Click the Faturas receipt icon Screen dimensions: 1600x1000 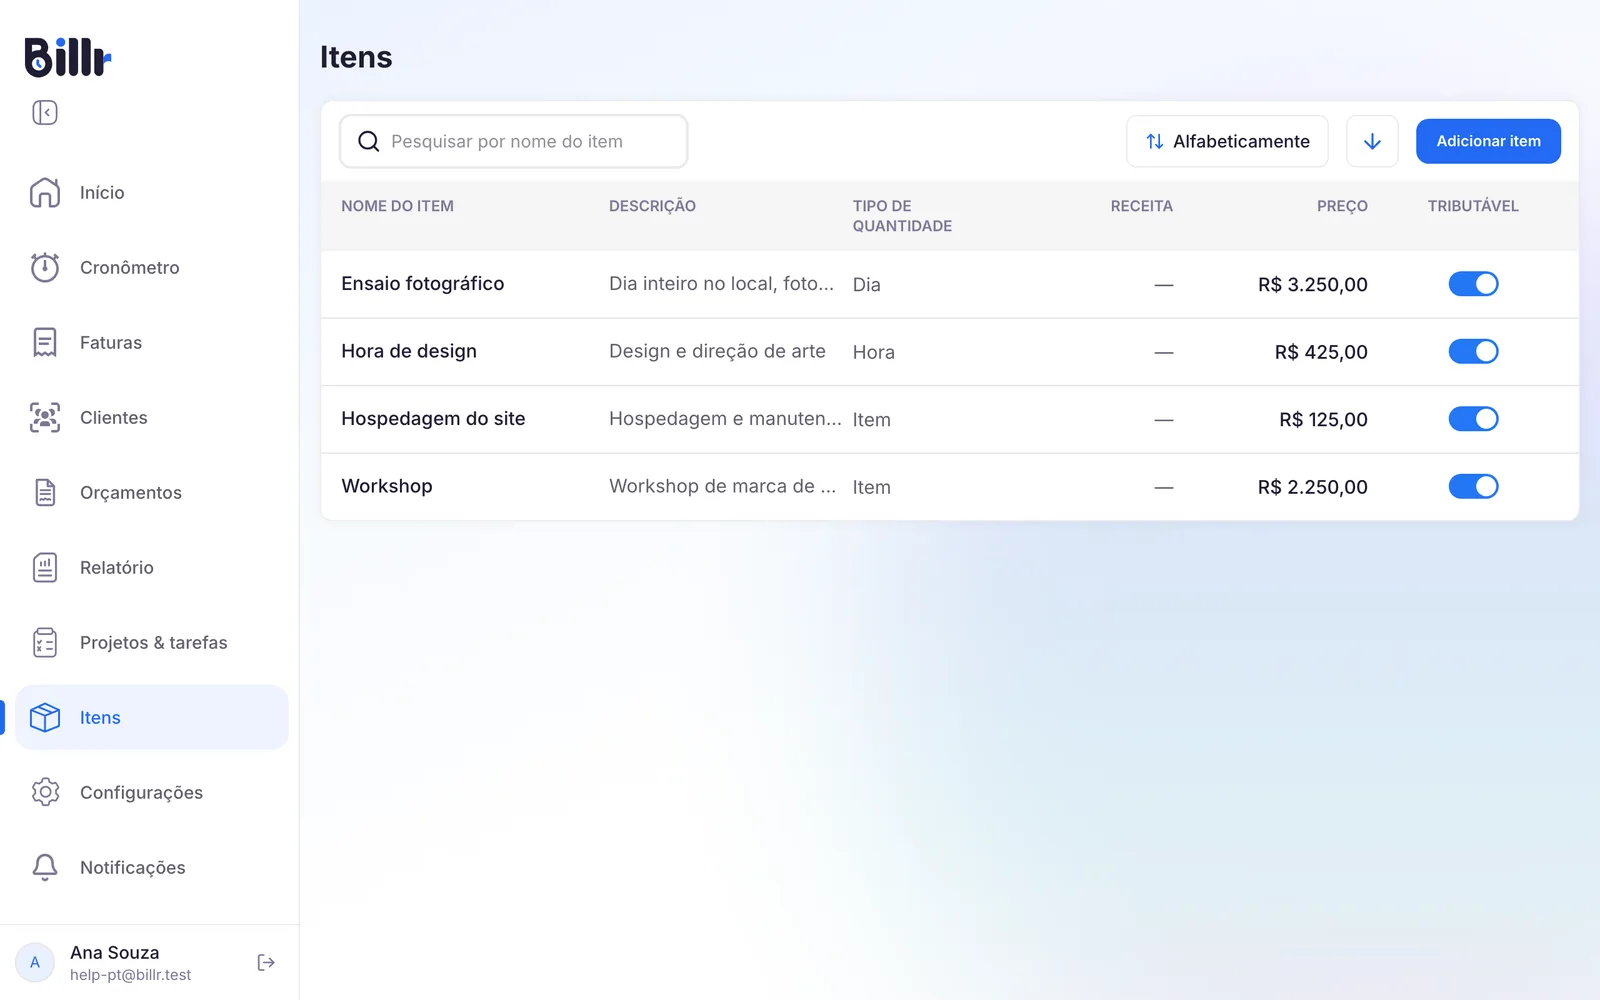[x=45, y=342]
